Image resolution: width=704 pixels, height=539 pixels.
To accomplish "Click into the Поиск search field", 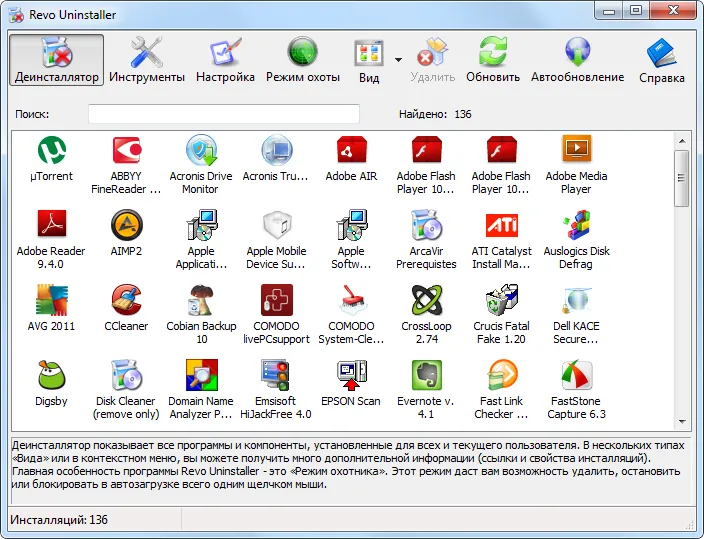I will tap(224, 114).
